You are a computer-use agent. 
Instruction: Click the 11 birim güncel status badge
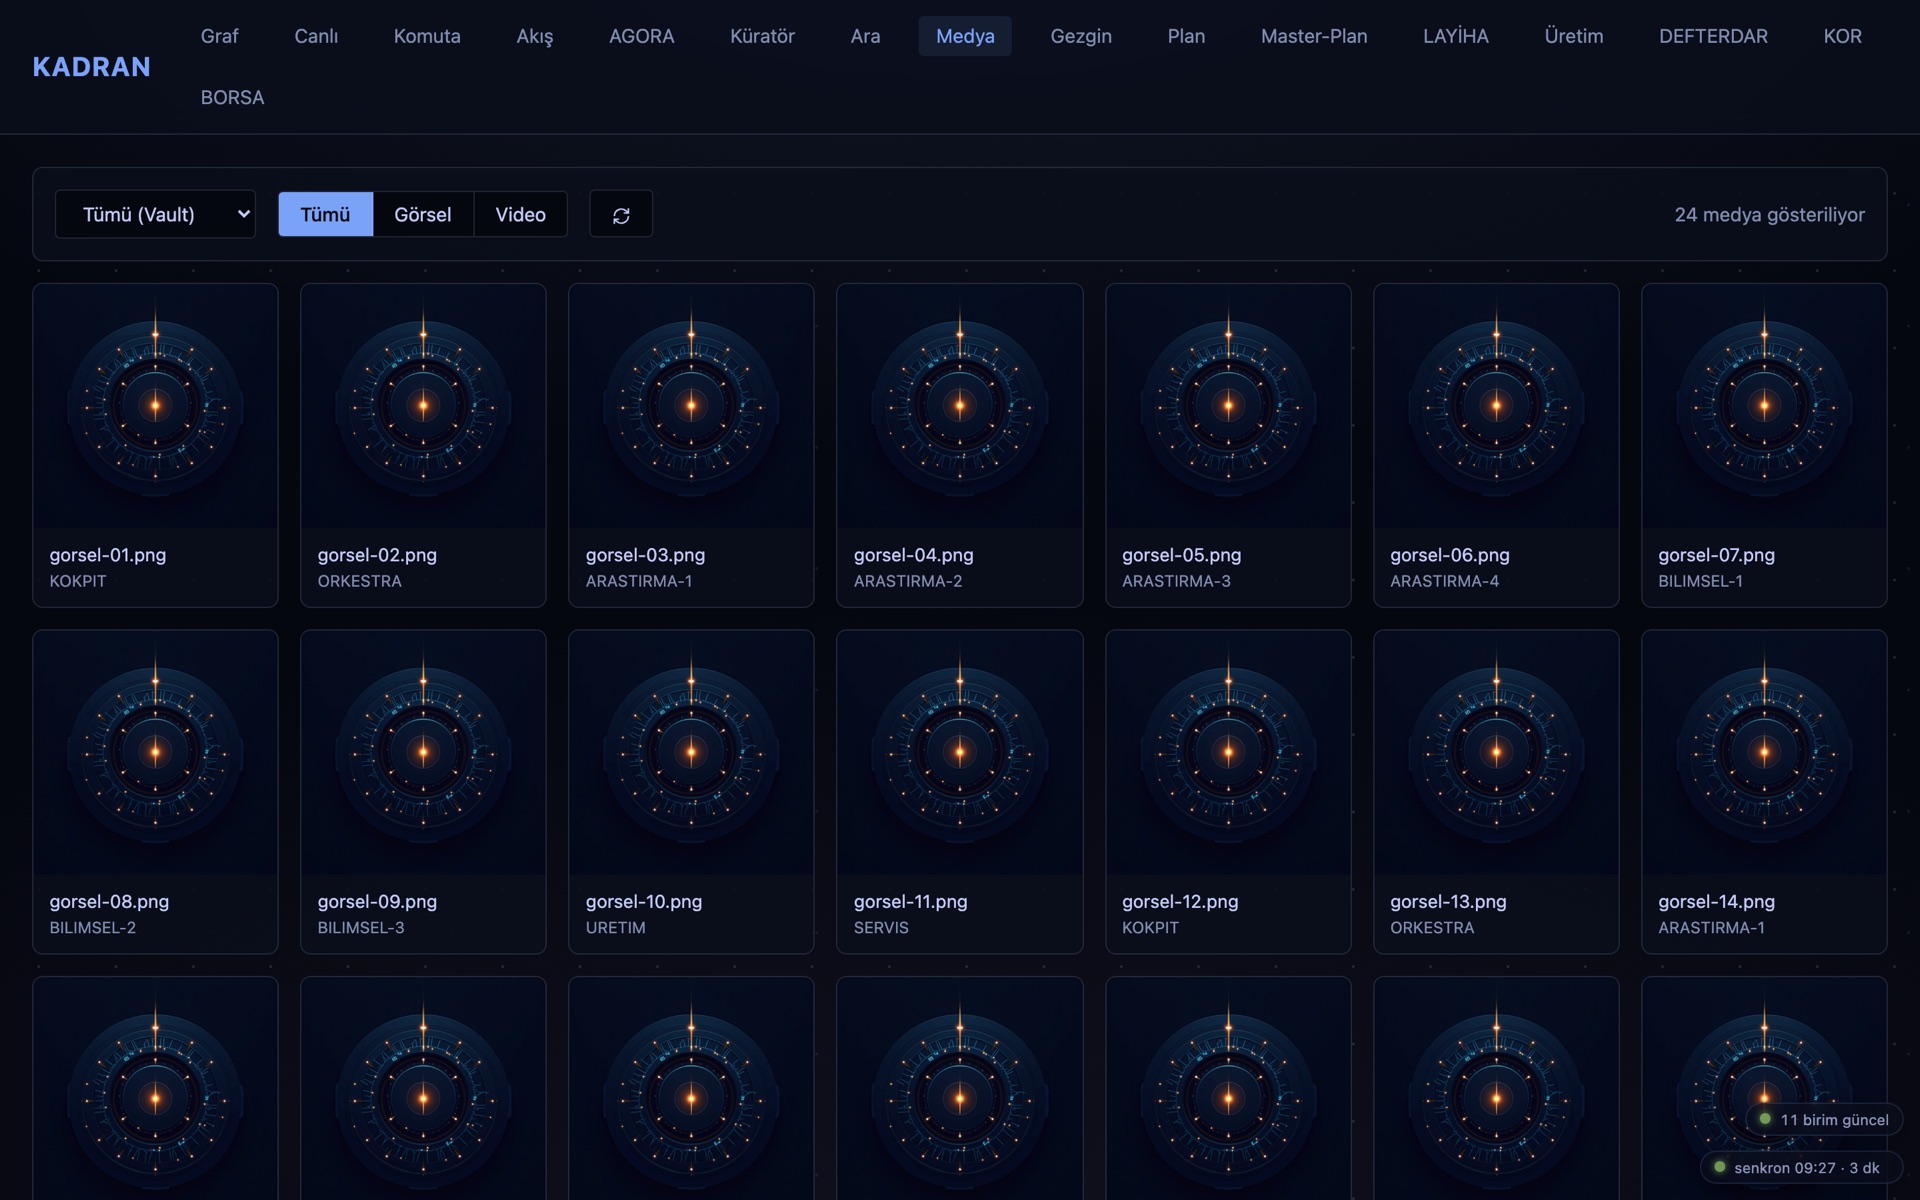tap(1824, 1120)
